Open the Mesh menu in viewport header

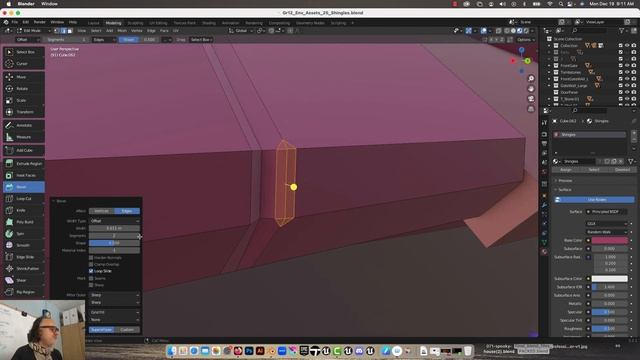tap(122, 31)
